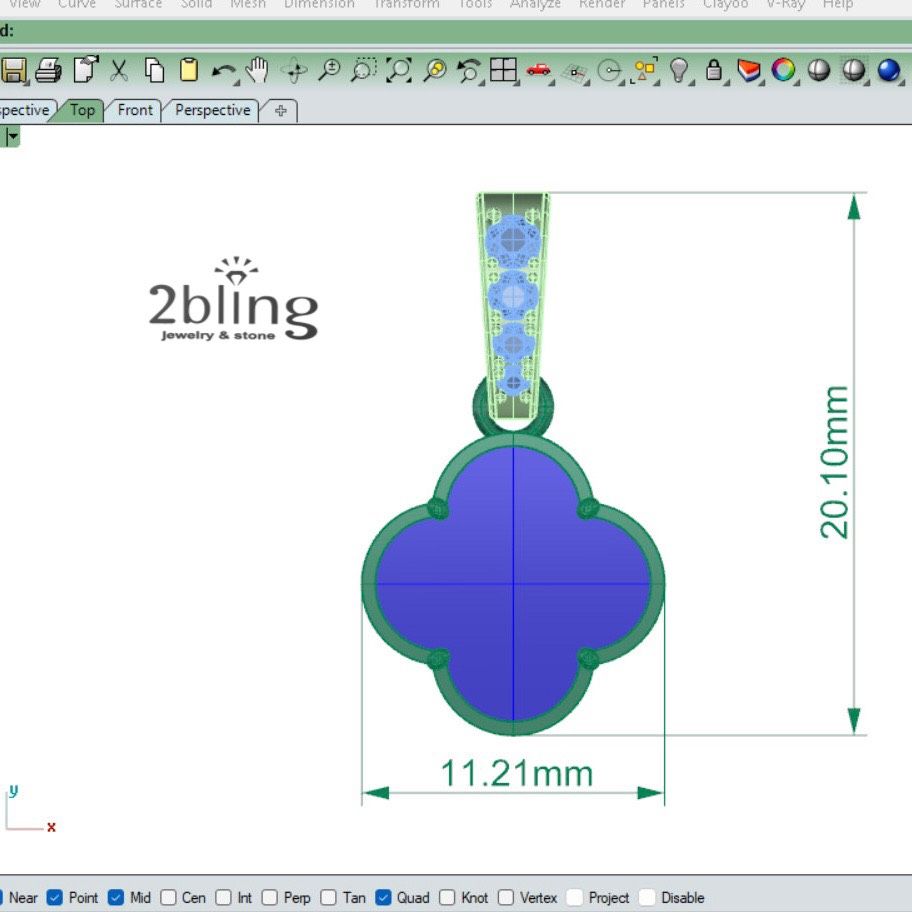Click the Zoom Extents icon
Screen dimensions: 912x912
399,70
